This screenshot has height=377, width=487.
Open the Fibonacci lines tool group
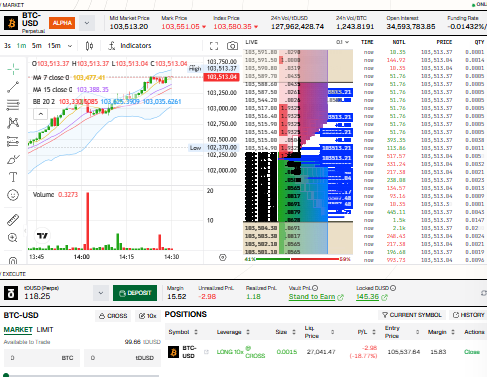[x=13, y=105]
